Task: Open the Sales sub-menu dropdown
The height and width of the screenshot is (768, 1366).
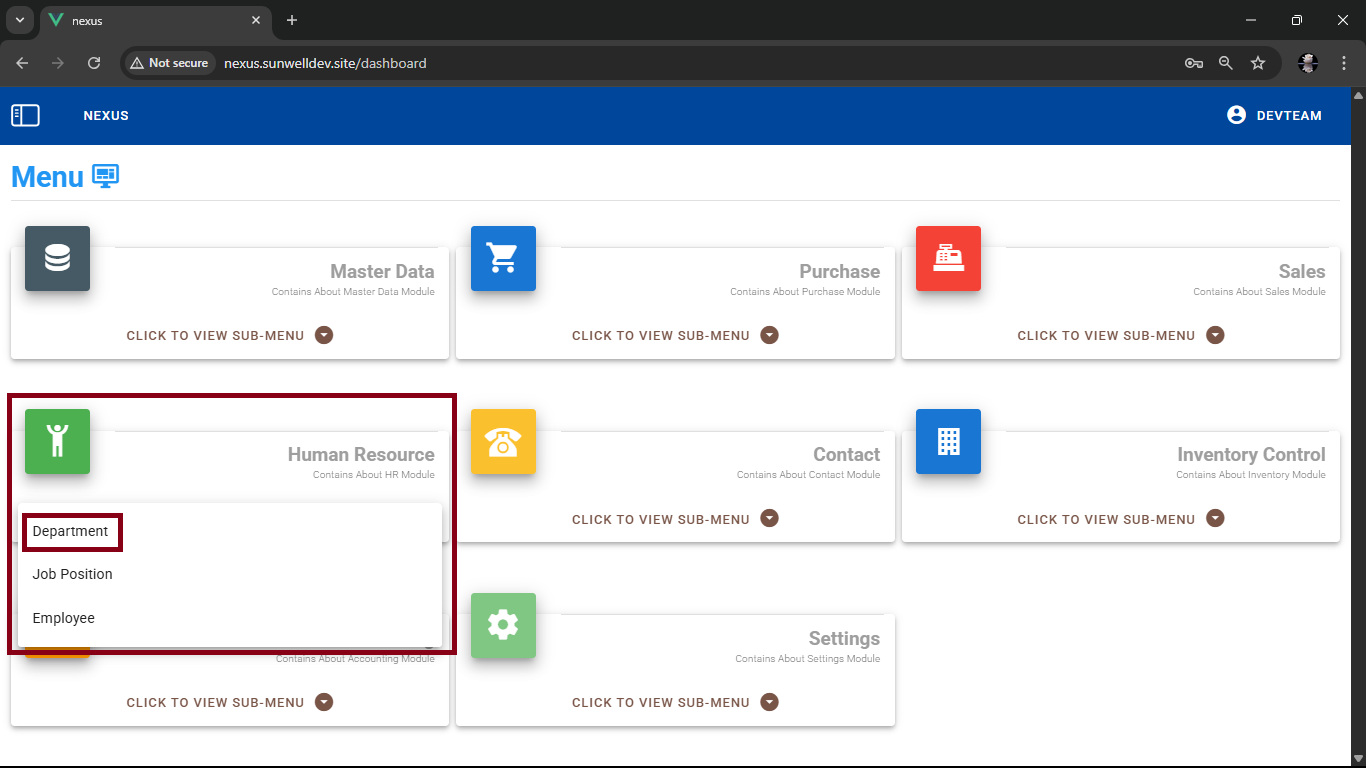Action: tap(1120, 335)
